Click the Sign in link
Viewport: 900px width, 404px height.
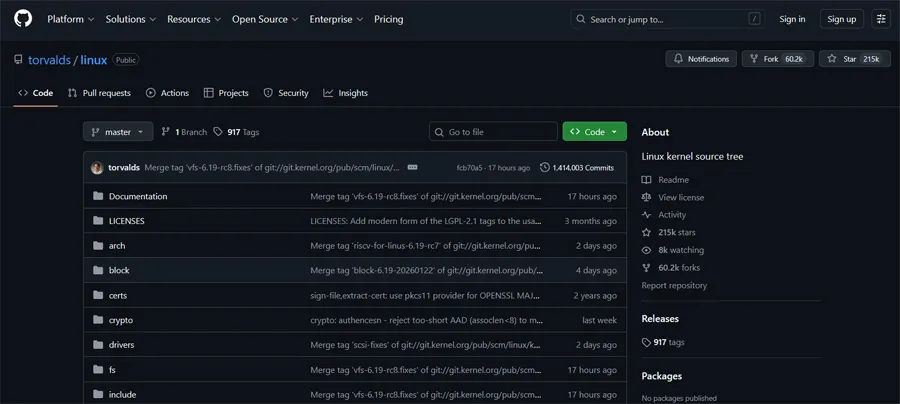[x=792, y=19]
